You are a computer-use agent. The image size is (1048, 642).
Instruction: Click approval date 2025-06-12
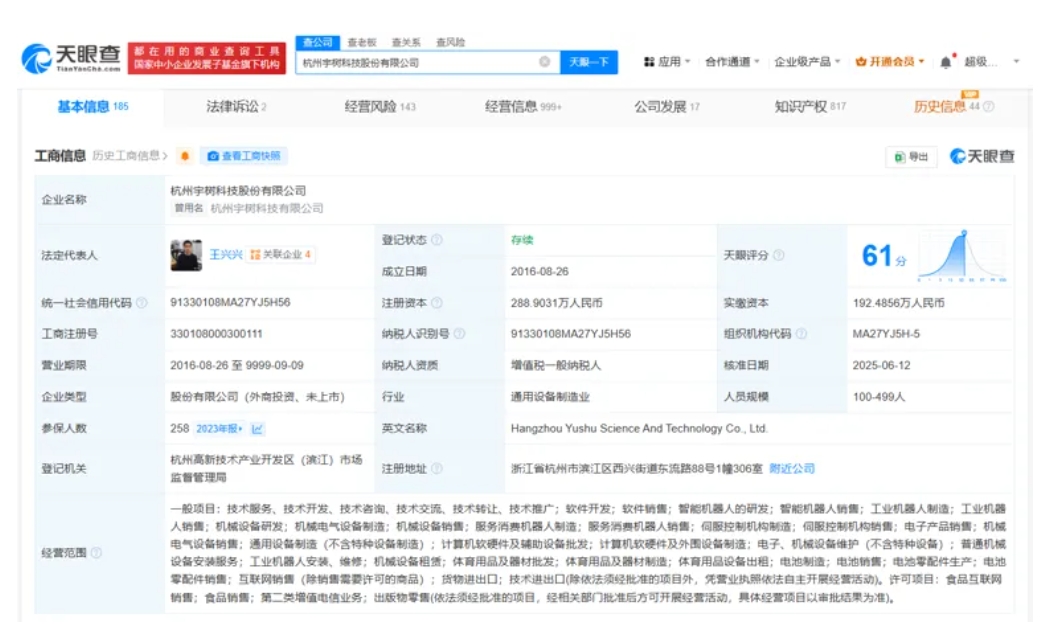(882, 365)
